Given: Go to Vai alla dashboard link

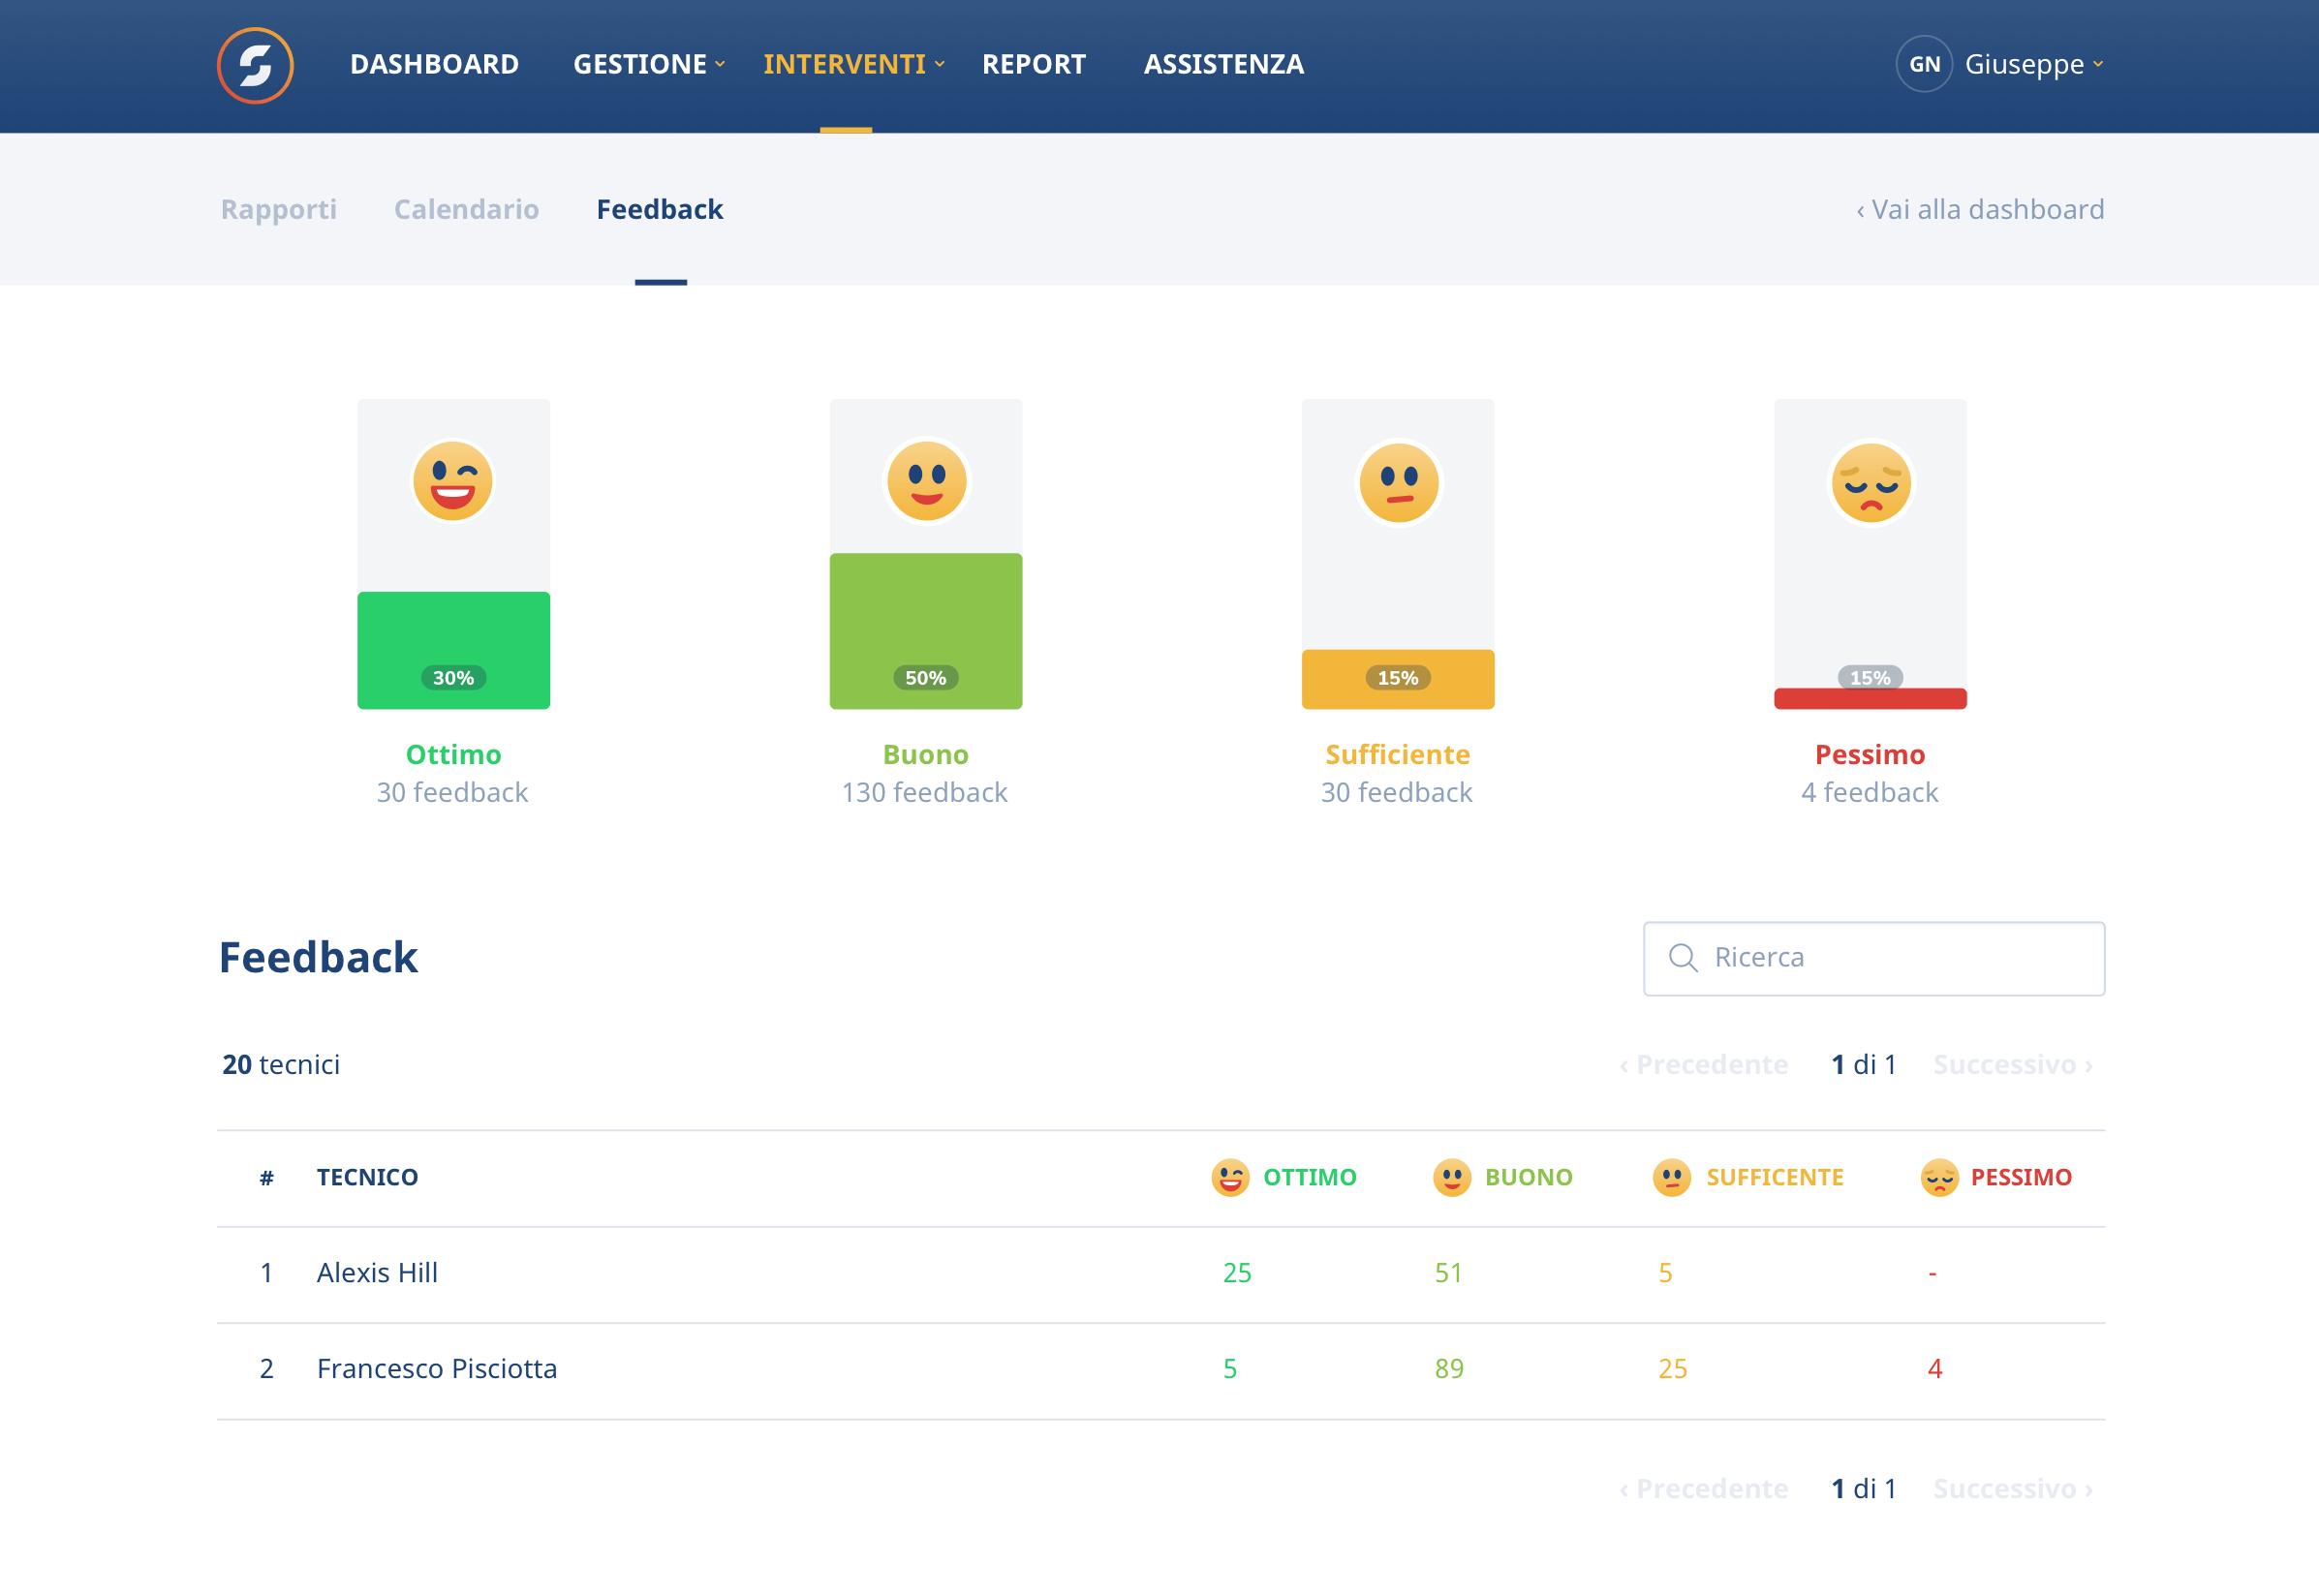Looking at the screenshot, I should click(x=1980, y=209).
